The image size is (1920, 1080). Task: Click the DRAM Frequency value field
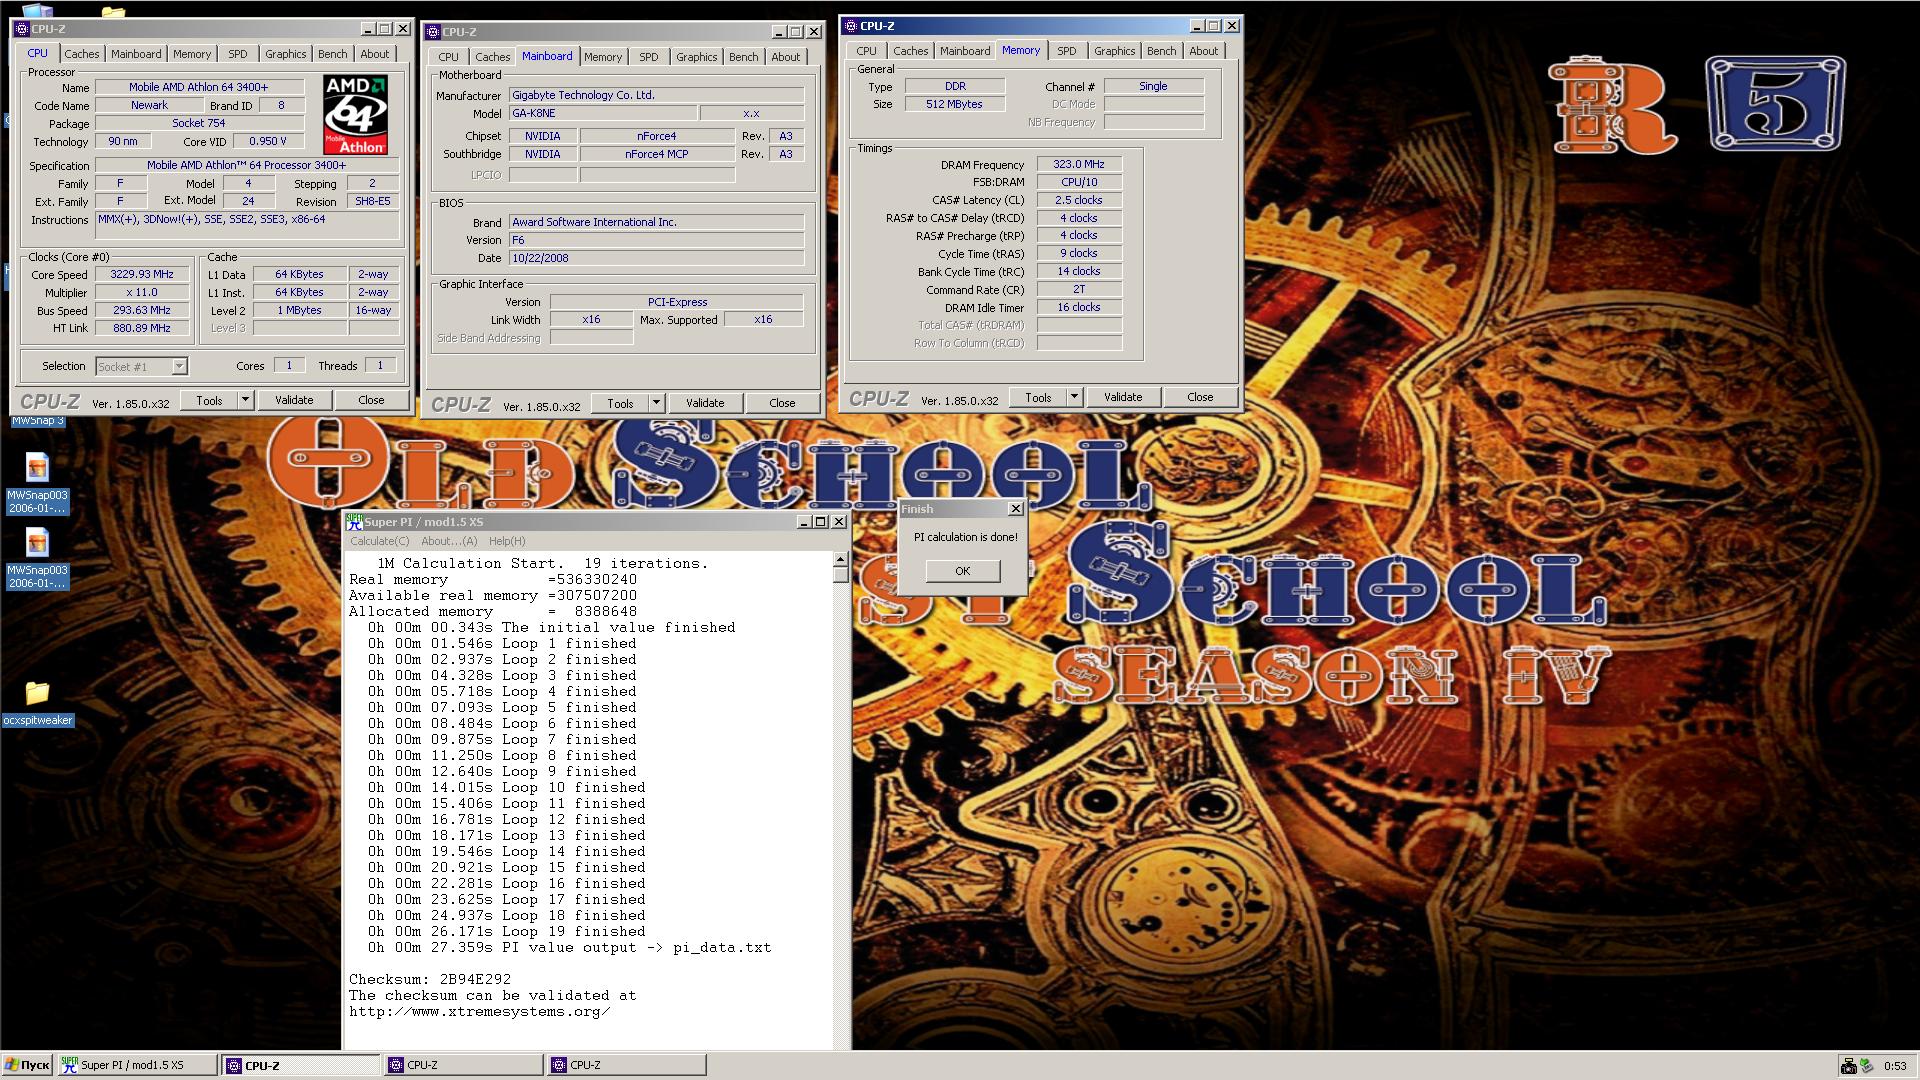(1079, 164)
